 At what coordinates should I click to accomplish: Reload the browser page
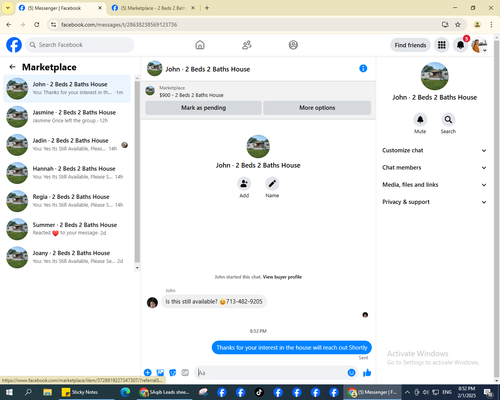(37, 24)
